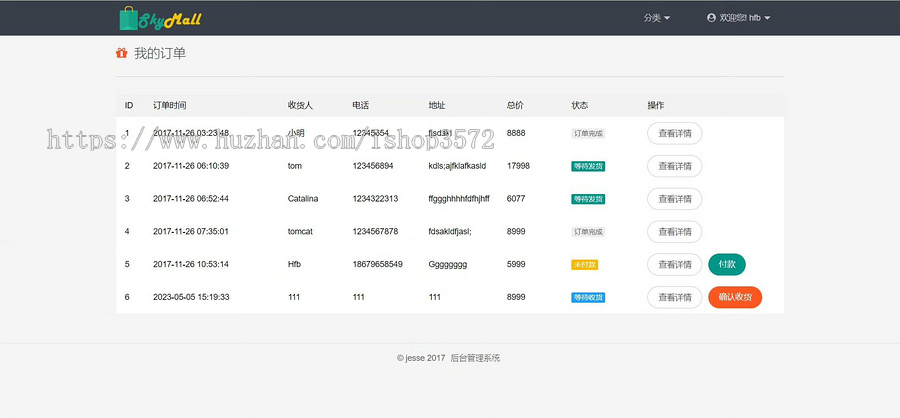The image size is (900, 418).
Task: Open the 分类 dropdown menu
Action: click(657, 18)
